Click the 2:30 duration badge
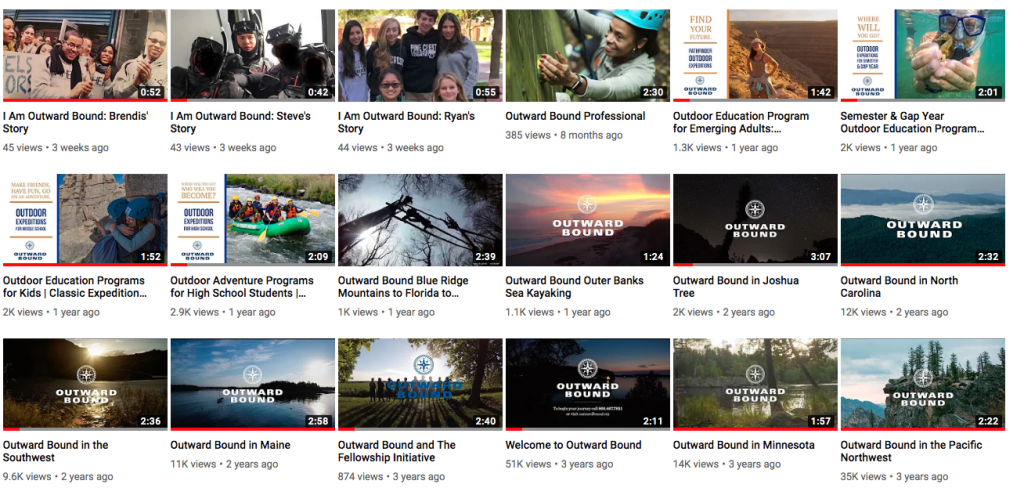 (x=653, y=92)
